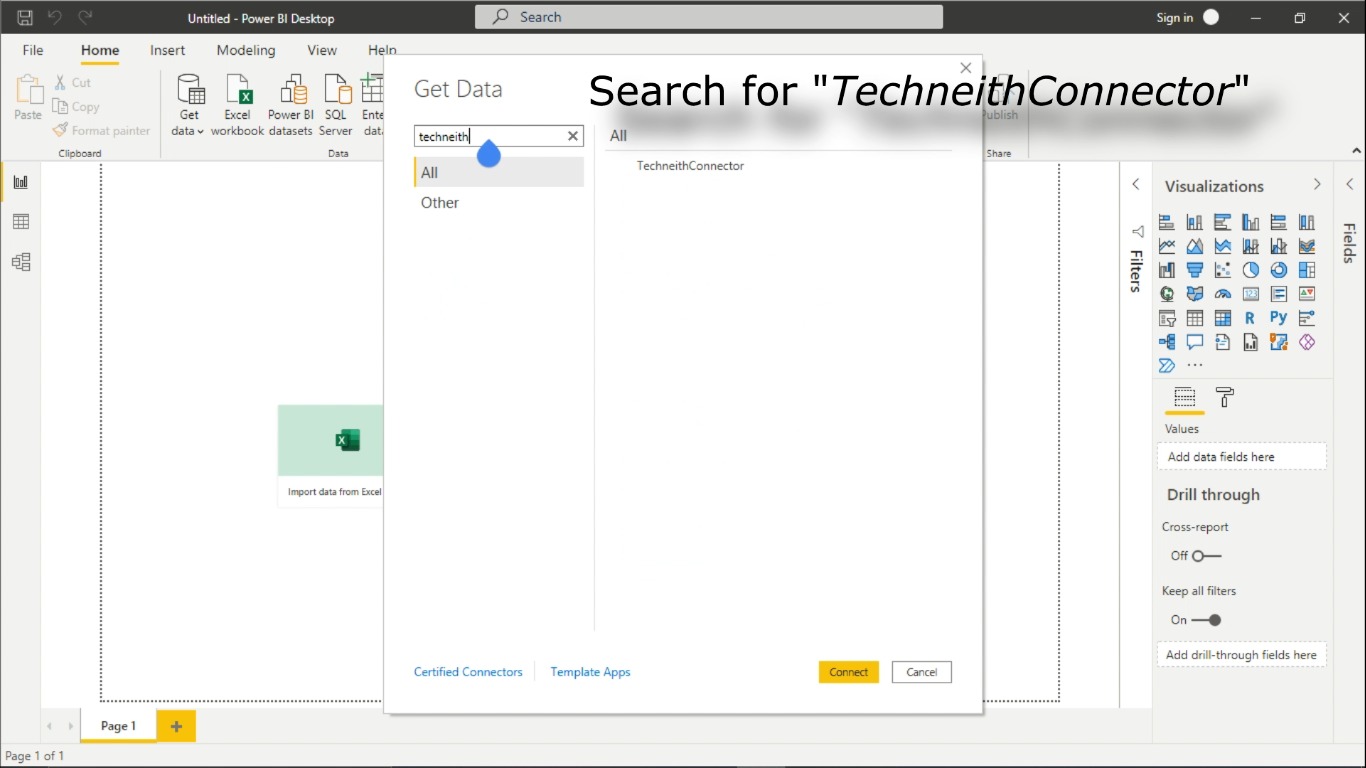Viewport: 1366px width, 768px height.
Task: Cancel the Get Data dialog
Action: [922, 672]
